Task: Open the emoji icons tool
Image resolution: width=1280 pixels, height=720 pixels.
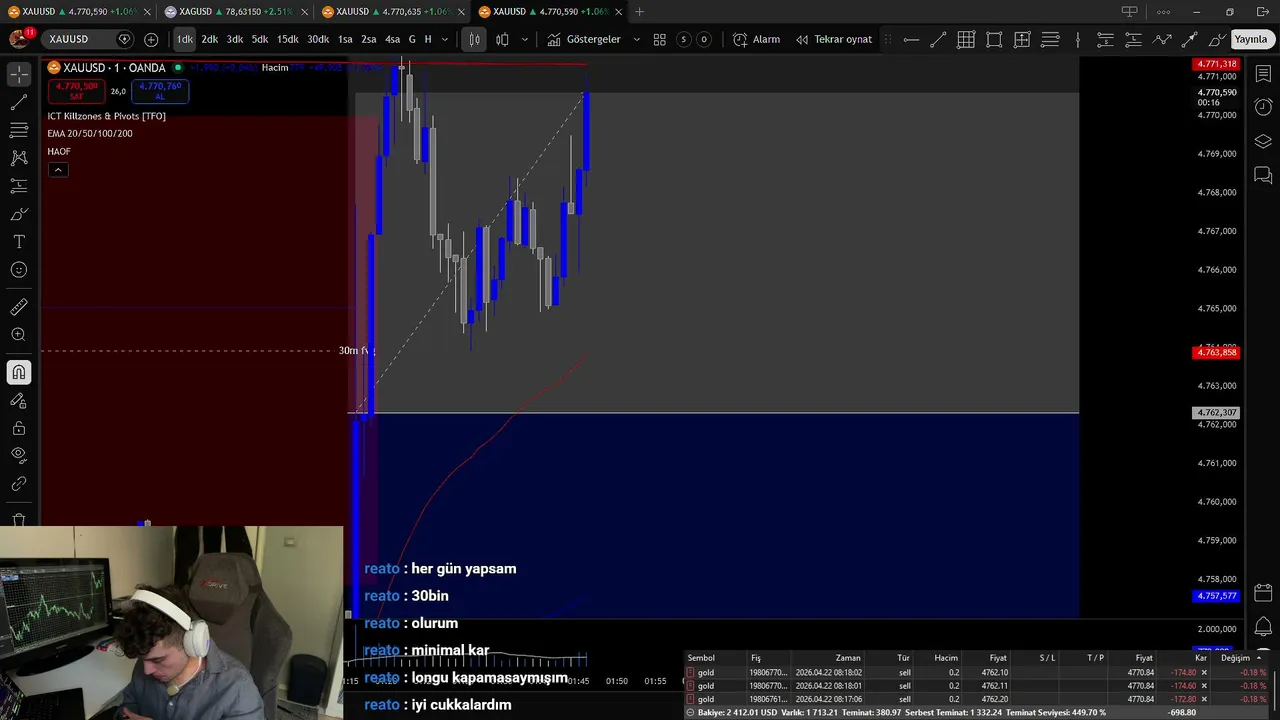Action: [x=19, y=270]
